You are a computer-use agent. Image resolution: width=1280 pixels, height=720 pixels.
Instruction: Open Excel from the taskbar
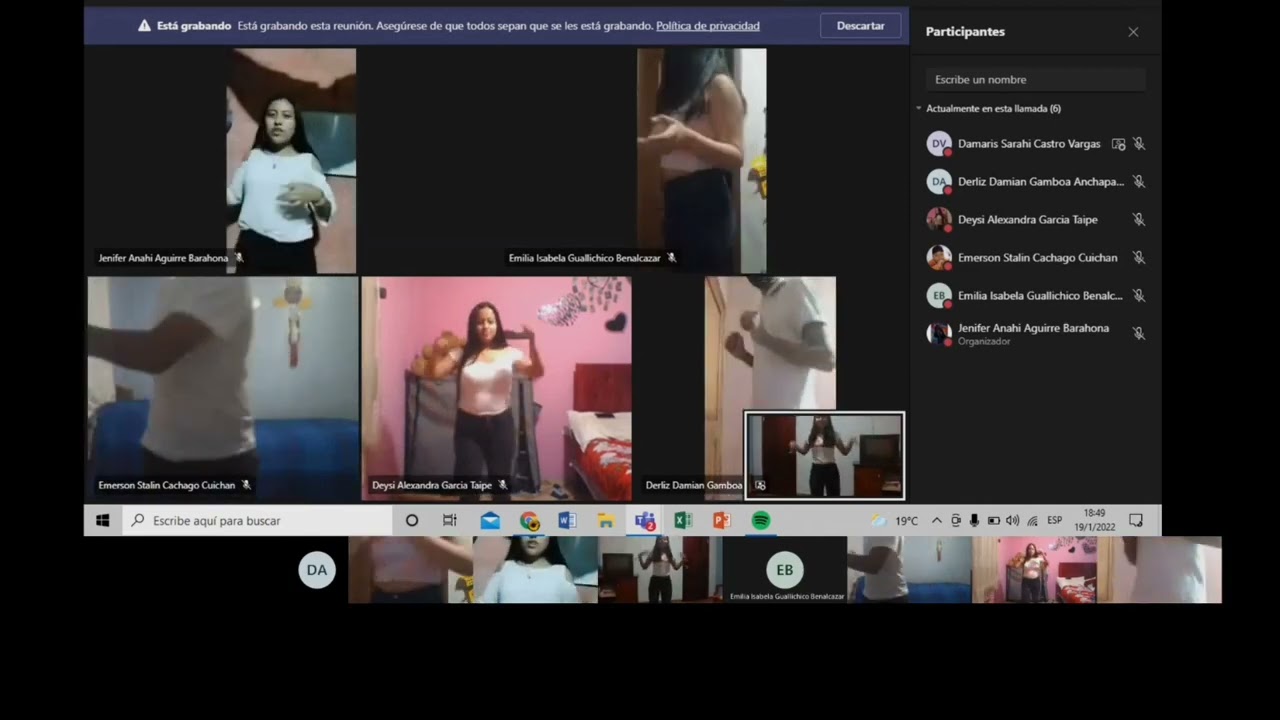pyautogui.click(x=683, y=521)
